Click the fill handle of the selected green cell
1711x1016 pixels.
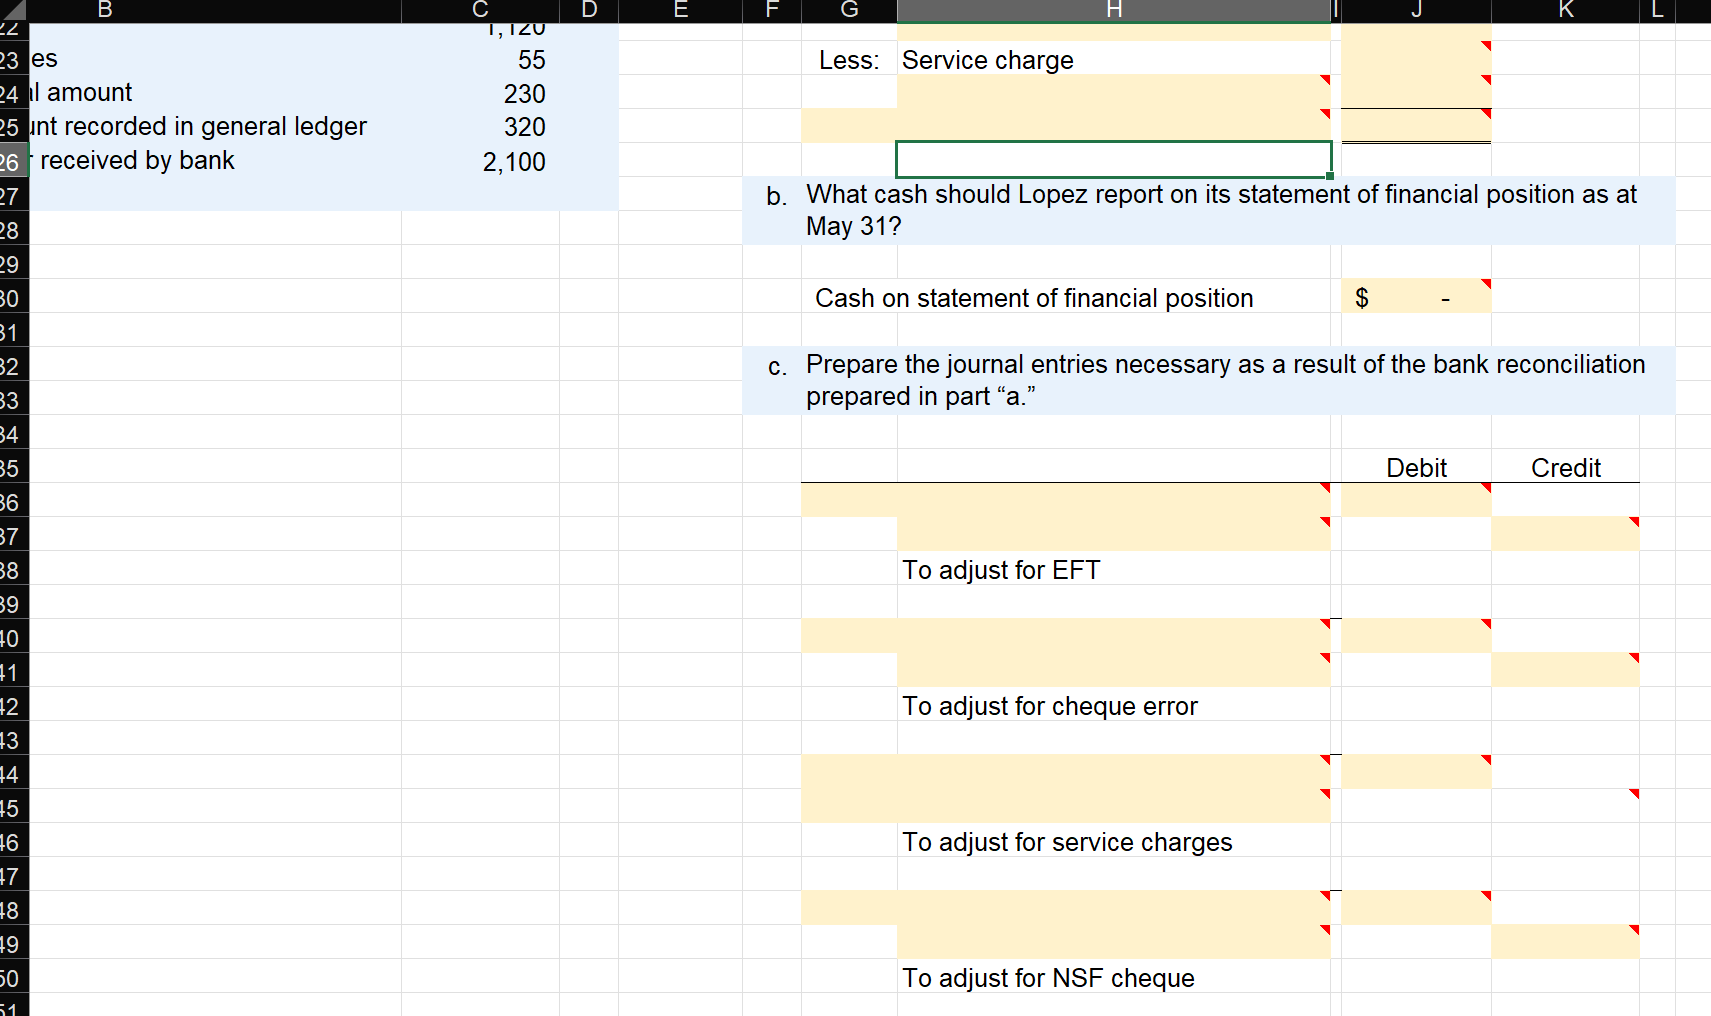(x=1330, y=175)
